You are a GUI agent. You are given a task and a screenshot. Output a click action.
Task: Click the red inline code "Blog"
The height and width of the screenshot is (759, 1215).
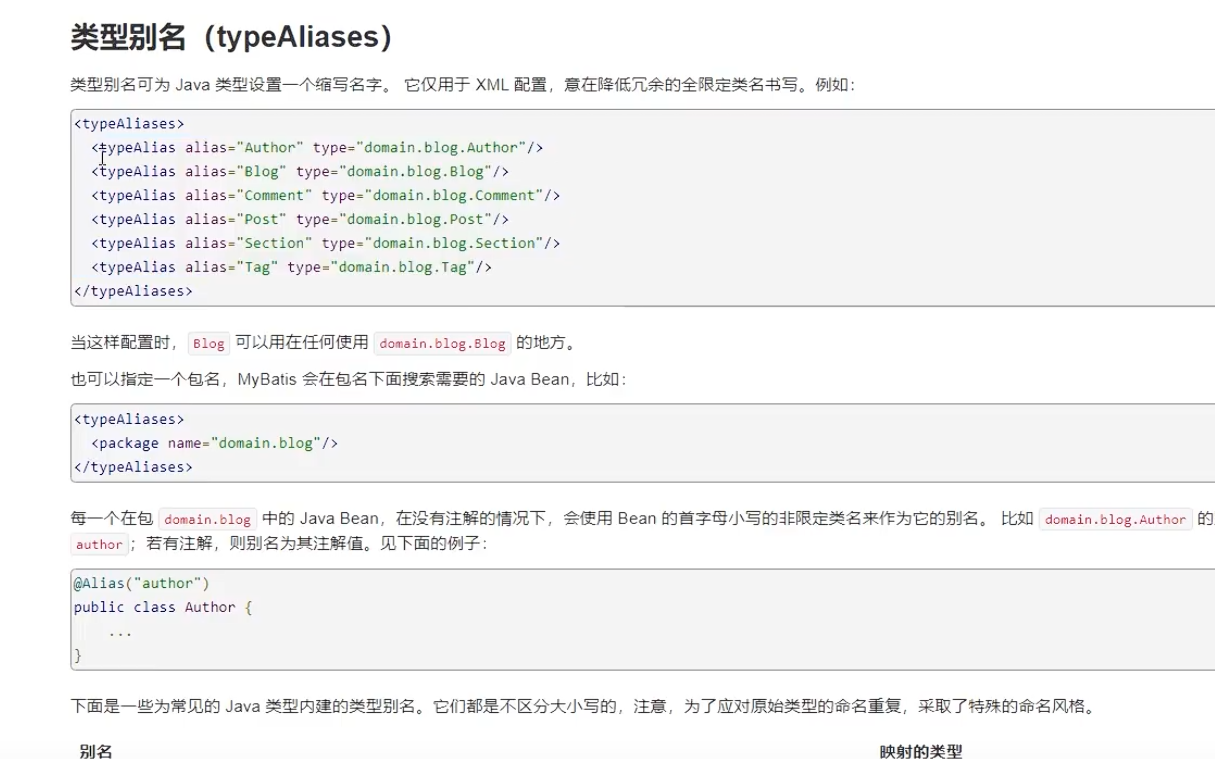click(x=209, y=344)
